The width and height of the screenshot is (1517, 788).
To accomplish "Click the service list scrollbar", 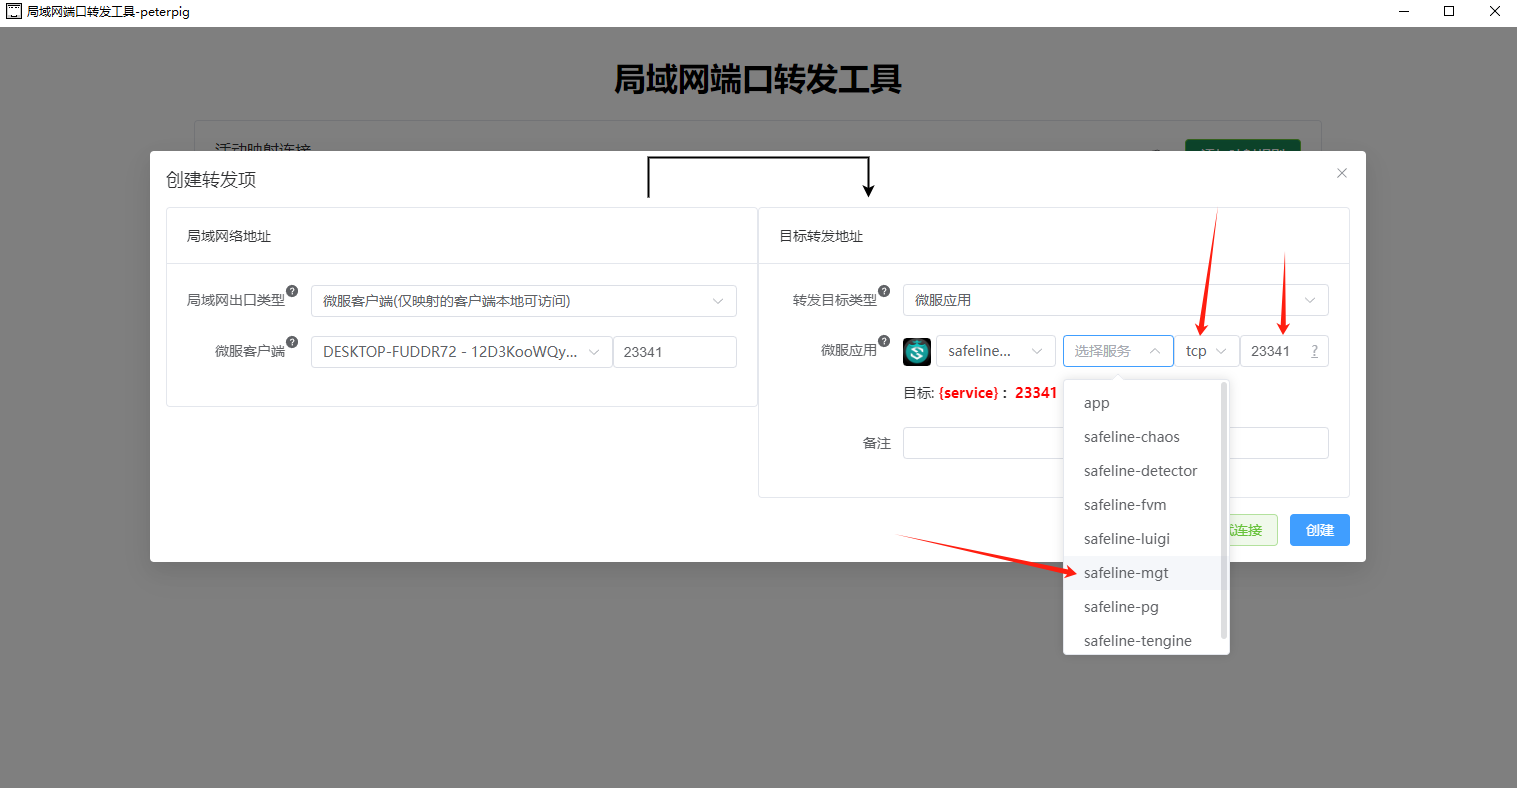I will pyautogui.click(x=1224, y=510).
